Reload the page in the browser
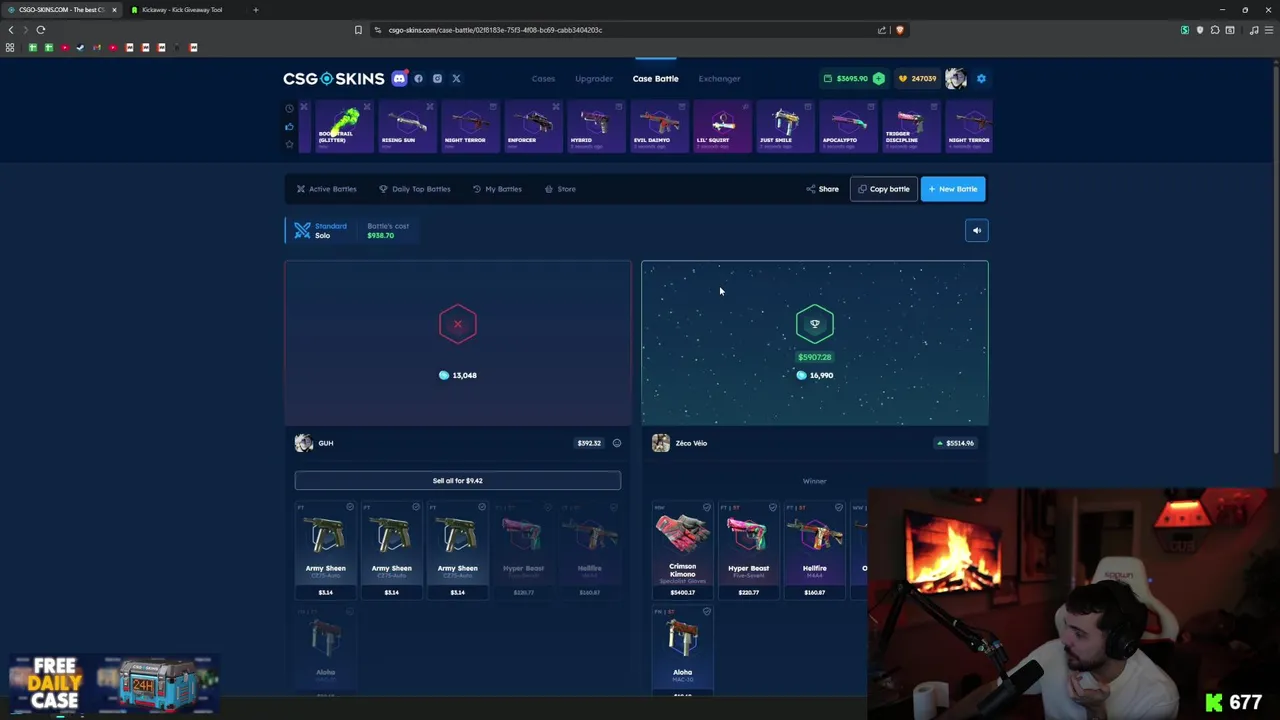Viewport: 1280px width, 720px height. tap(41, 30)
